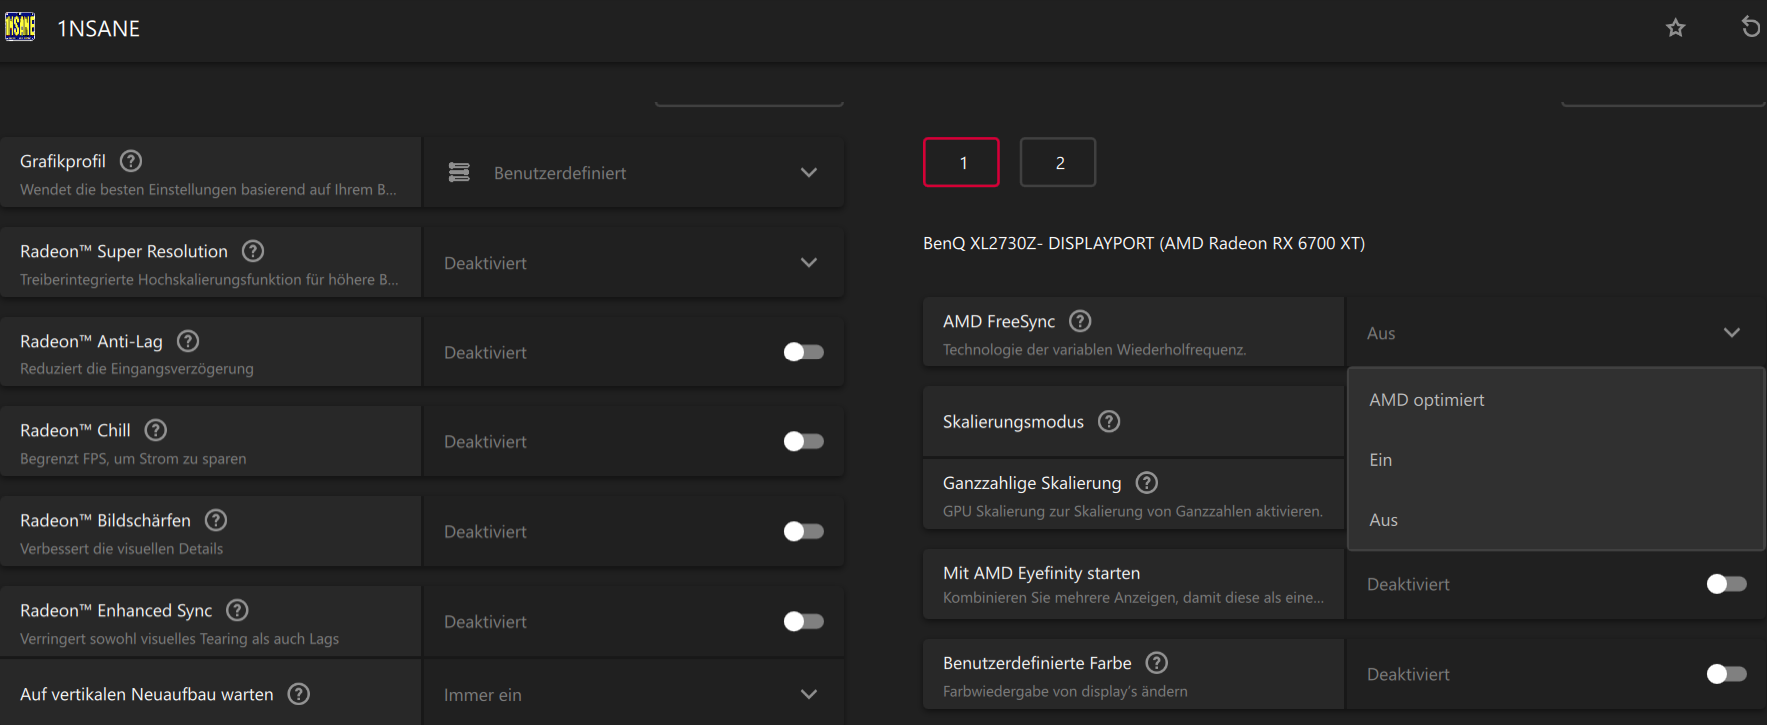Click the Verringert sowohl visuelles Tearing description
This screenshot has width=1767, height=725.
coord(180,639)
